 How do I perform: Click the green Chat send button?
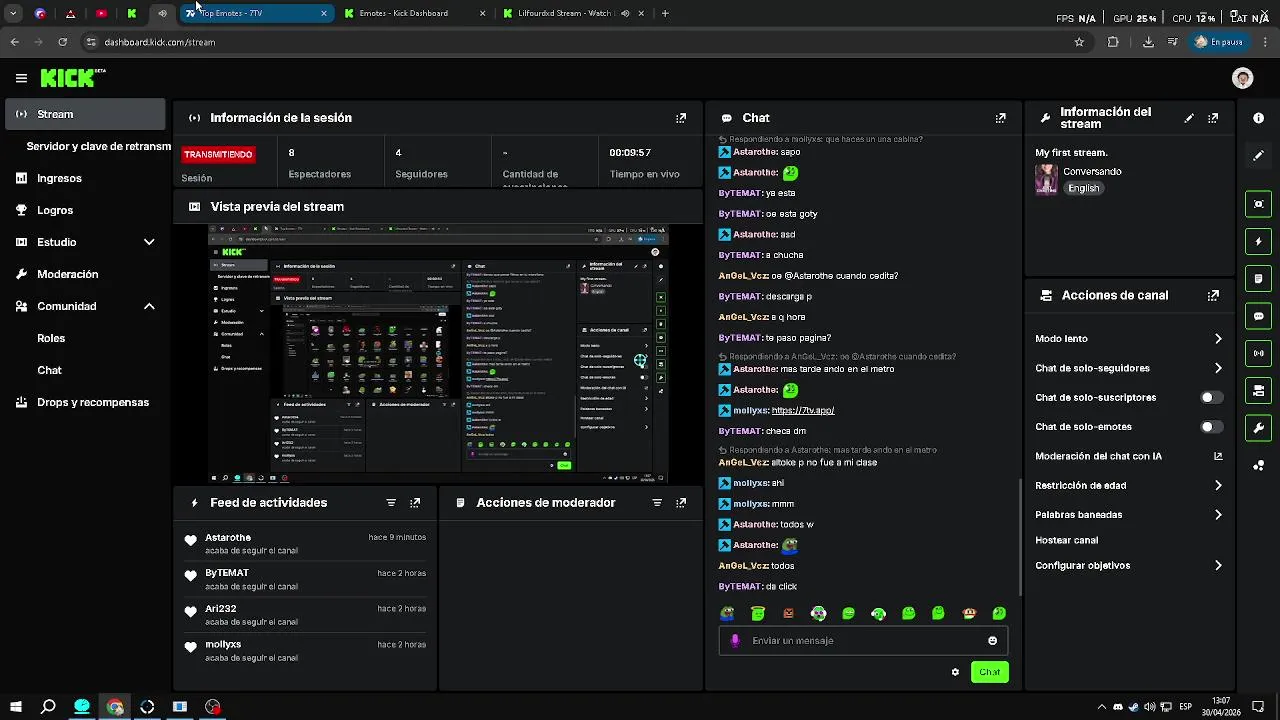989,672
